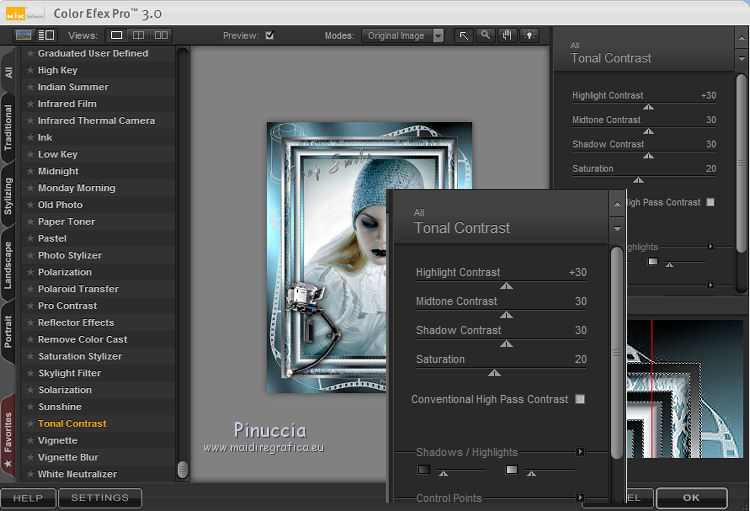The width and height of the screenshot is (750, 511).
Task: Switch to split preview view
Action: click(139, 35)
